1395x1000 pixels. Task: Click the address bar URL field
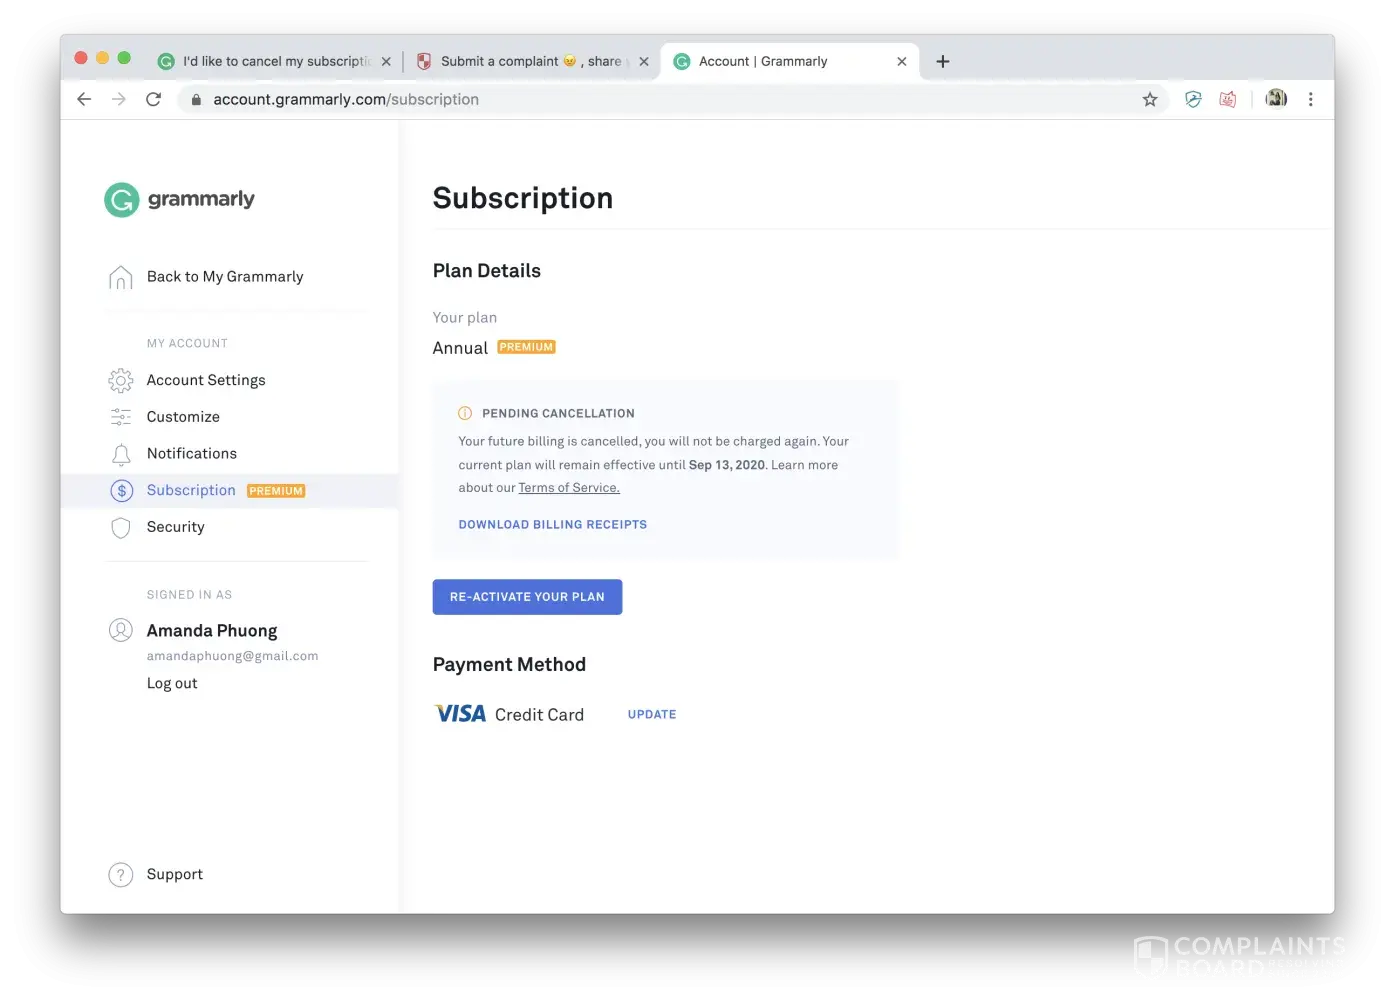pyautogui.click(x=600, y=99)
